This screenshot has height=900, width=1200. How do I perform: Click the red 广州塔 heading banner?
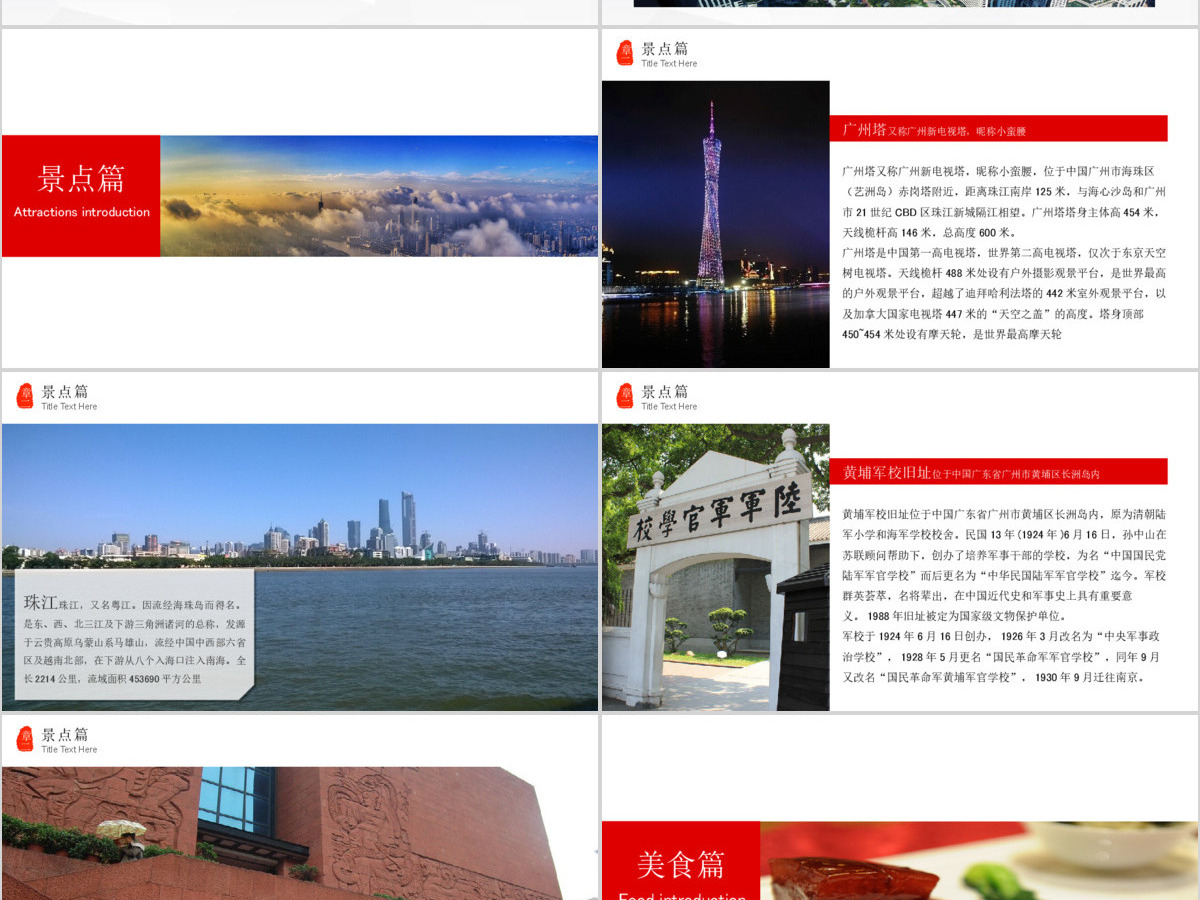pyautogui.click(x=998, y=129)
